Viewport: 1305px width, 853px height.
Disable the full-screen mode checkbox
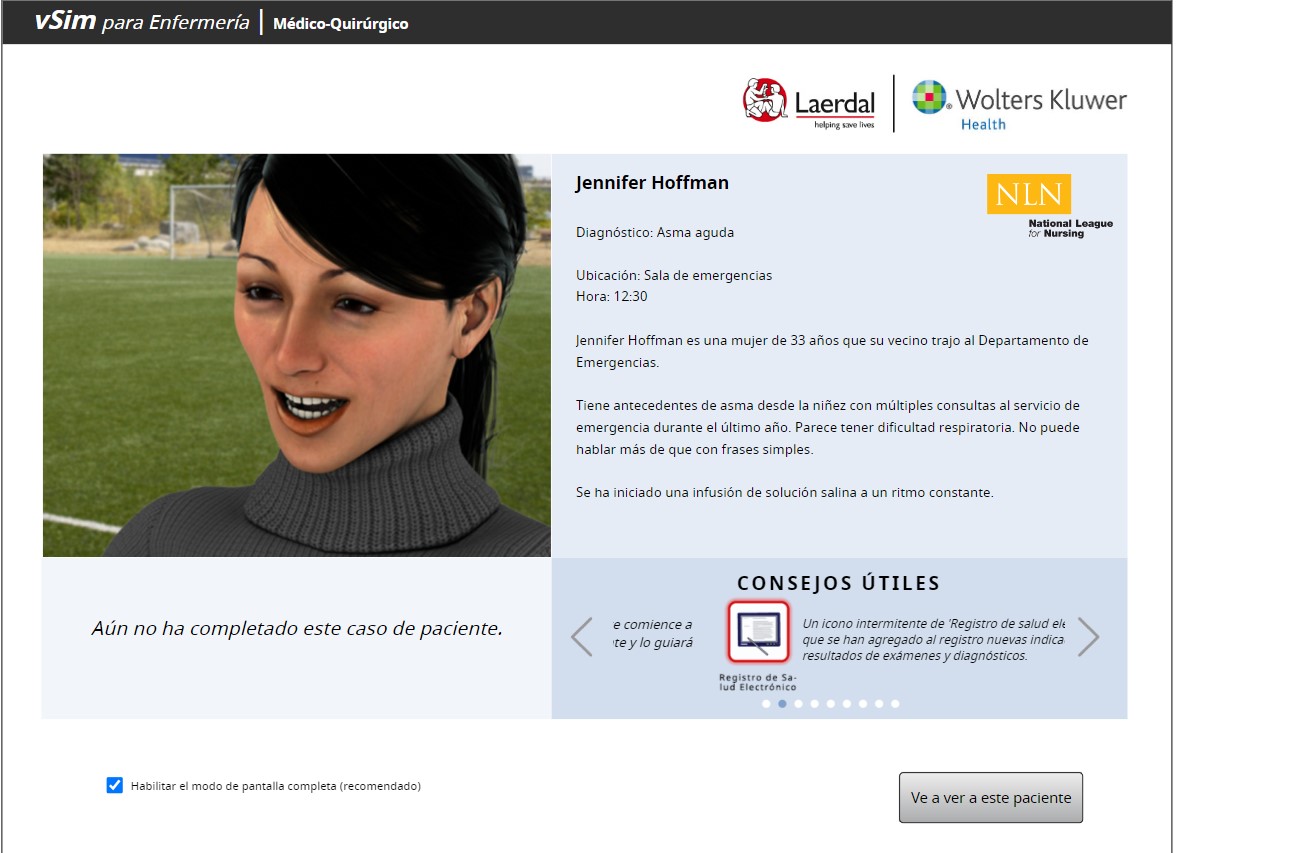pos(114,785)
